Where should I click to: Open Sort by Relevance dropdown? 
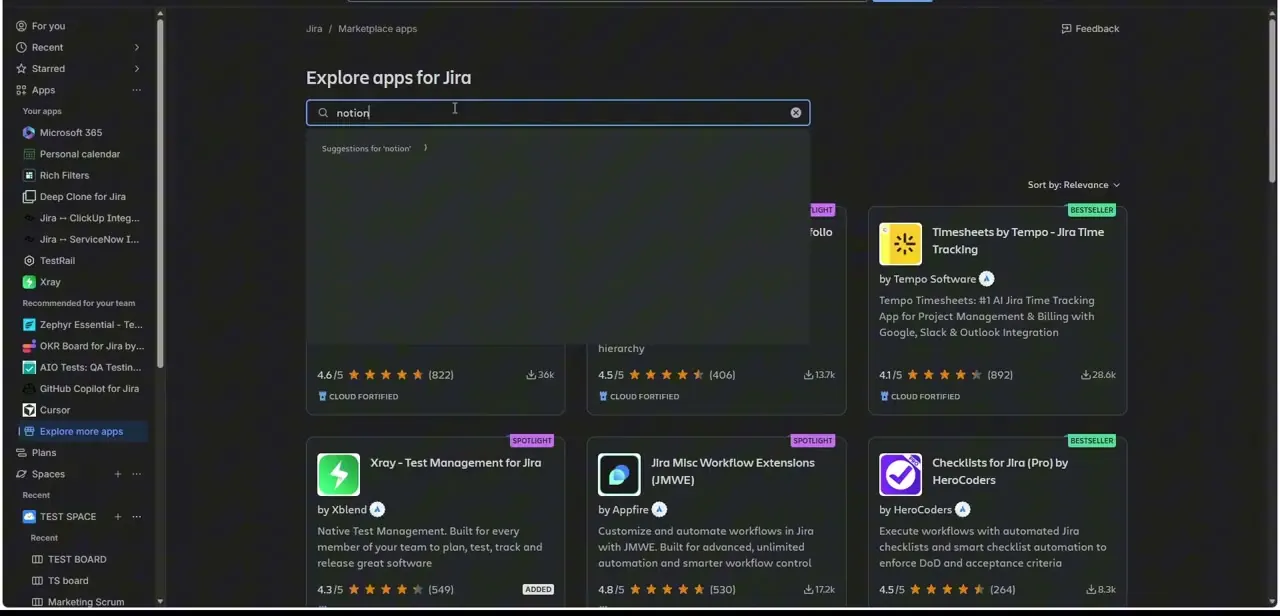1074,185
